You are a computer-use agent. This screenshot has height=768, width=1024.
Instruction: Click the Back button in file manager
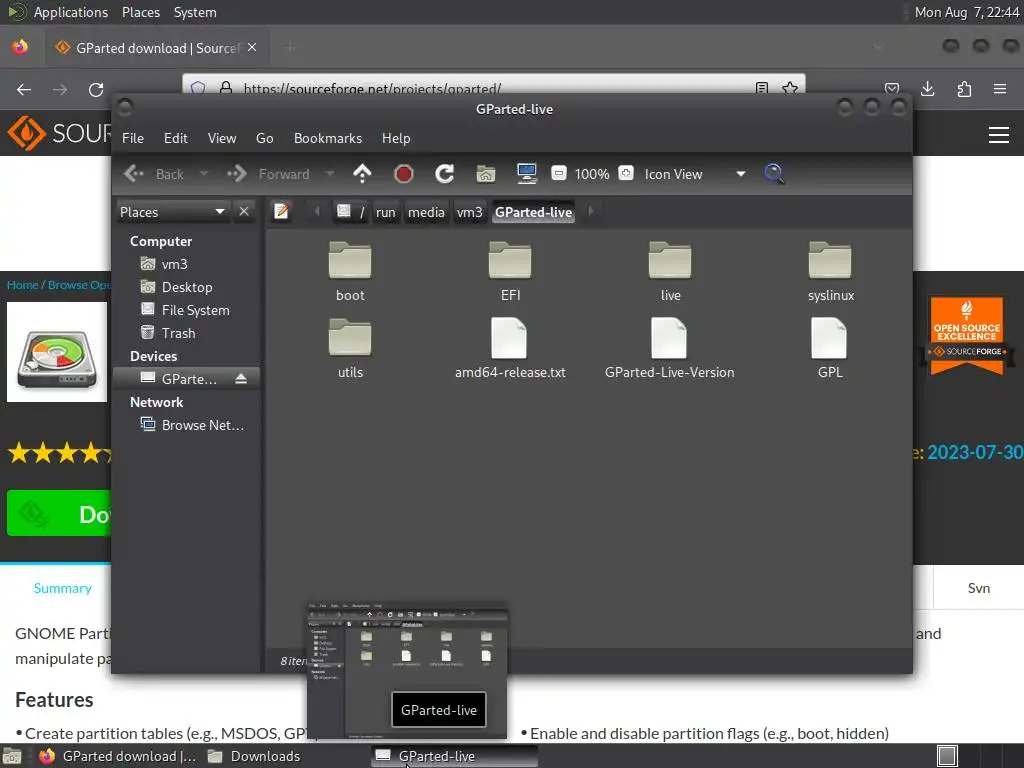pos(154,174)
